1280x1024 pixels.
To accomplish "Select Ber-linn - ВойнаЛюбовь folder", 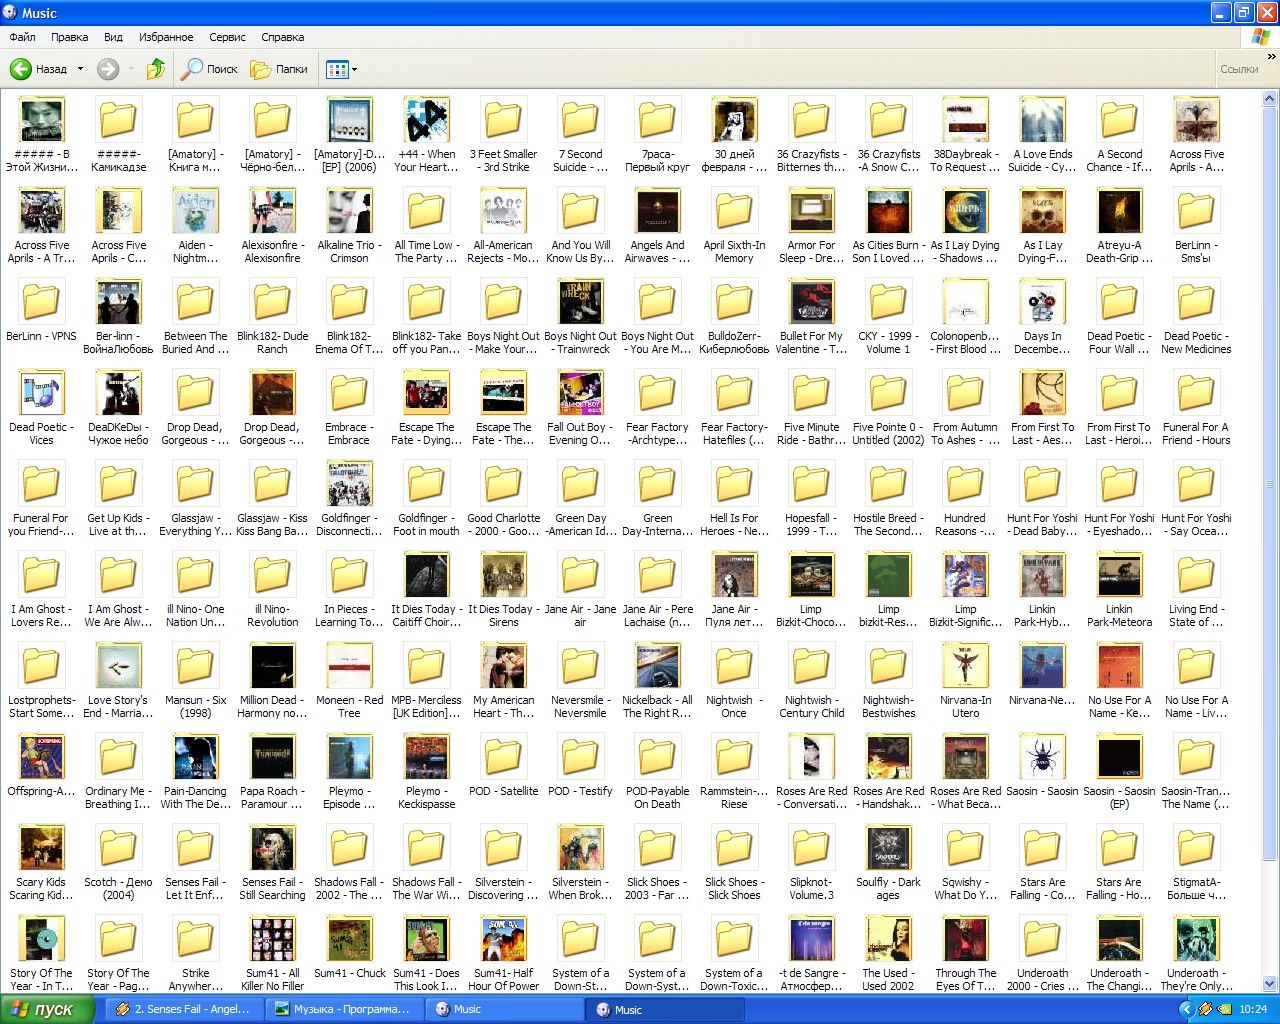I will [118, 317].
